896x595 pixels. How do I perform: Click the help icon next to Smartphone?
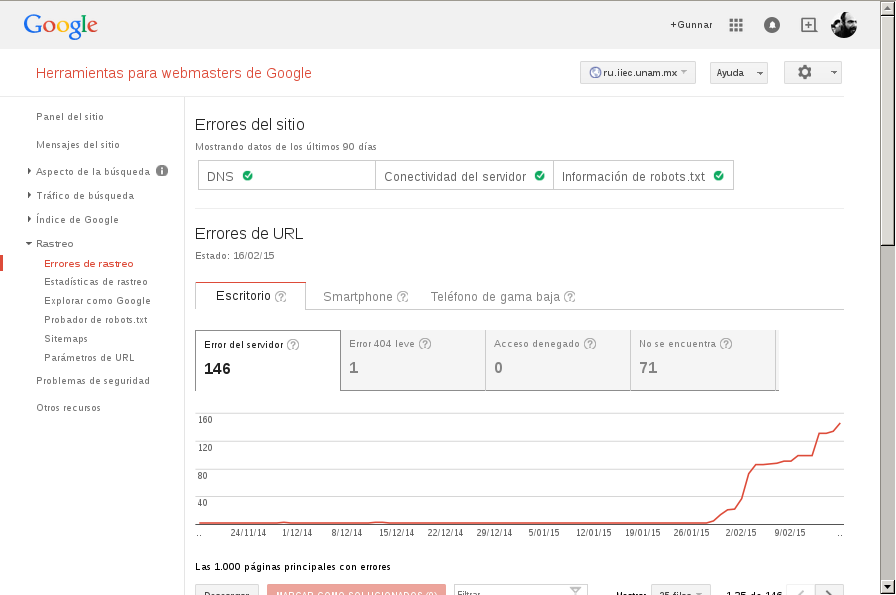click(402, 297)
